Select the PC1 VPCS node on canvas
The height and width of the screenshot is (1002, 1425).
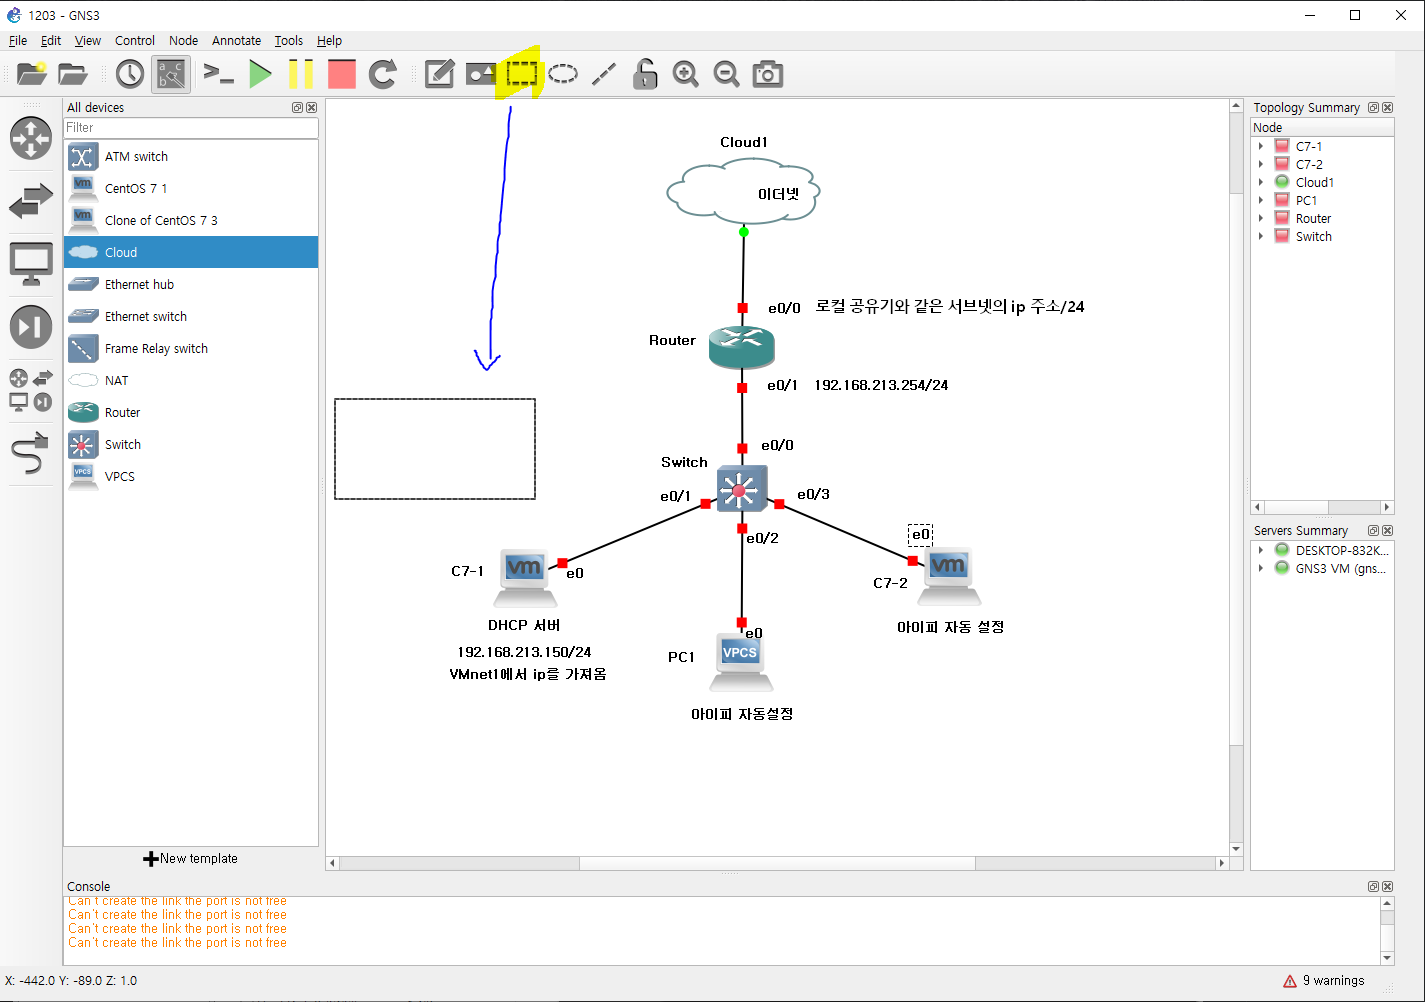tap(741, 662)
